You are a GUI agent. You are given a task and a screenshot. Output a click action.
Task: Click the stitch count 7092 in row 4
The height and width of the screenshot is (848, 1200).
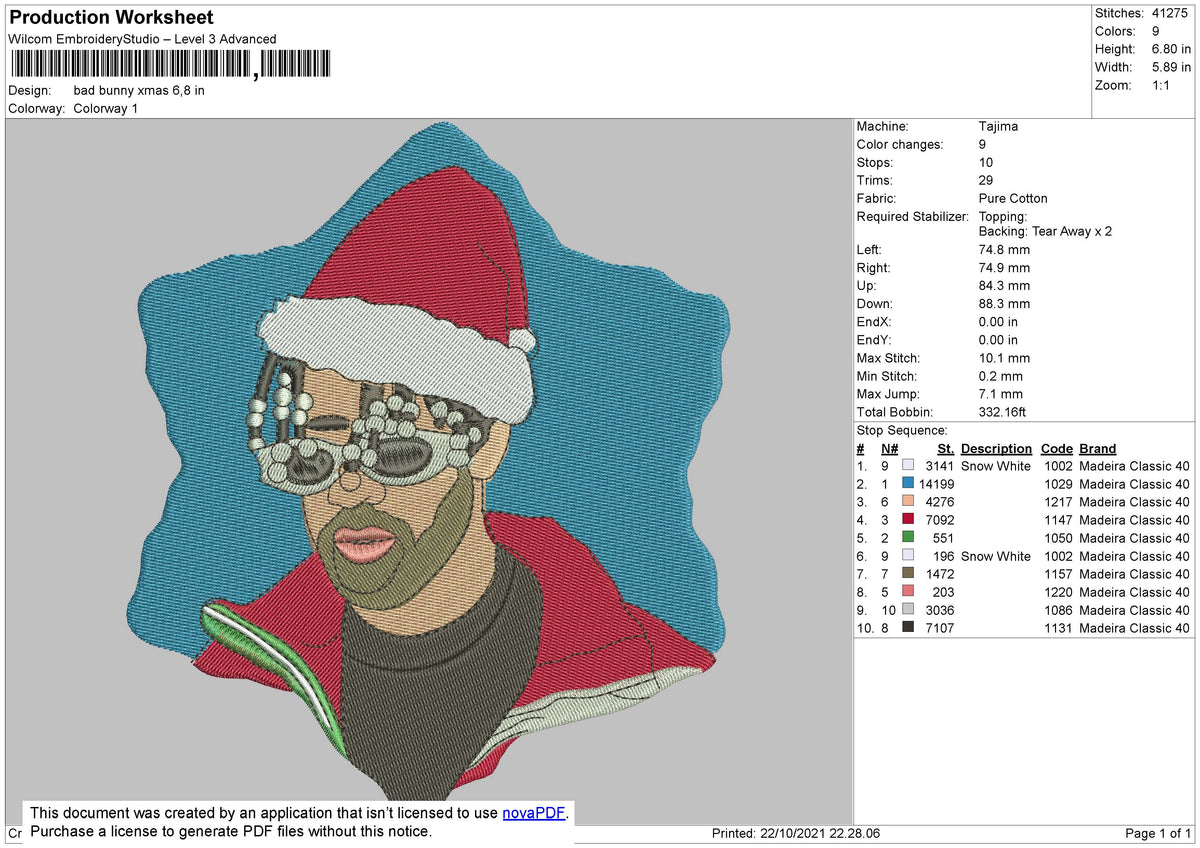coord(940,520)
